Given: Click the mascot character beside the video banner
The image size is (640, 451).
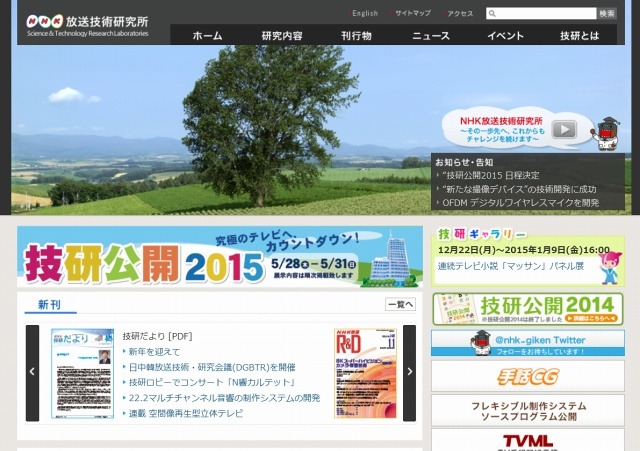Looking at the screenshot, I should click(608, 132).
